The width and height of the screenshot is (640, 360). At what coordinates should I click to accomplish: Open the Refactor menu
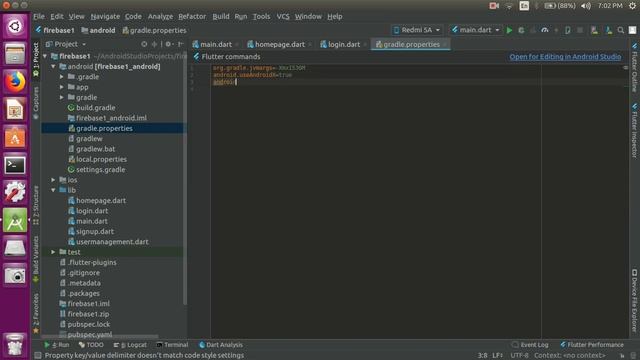192,16
